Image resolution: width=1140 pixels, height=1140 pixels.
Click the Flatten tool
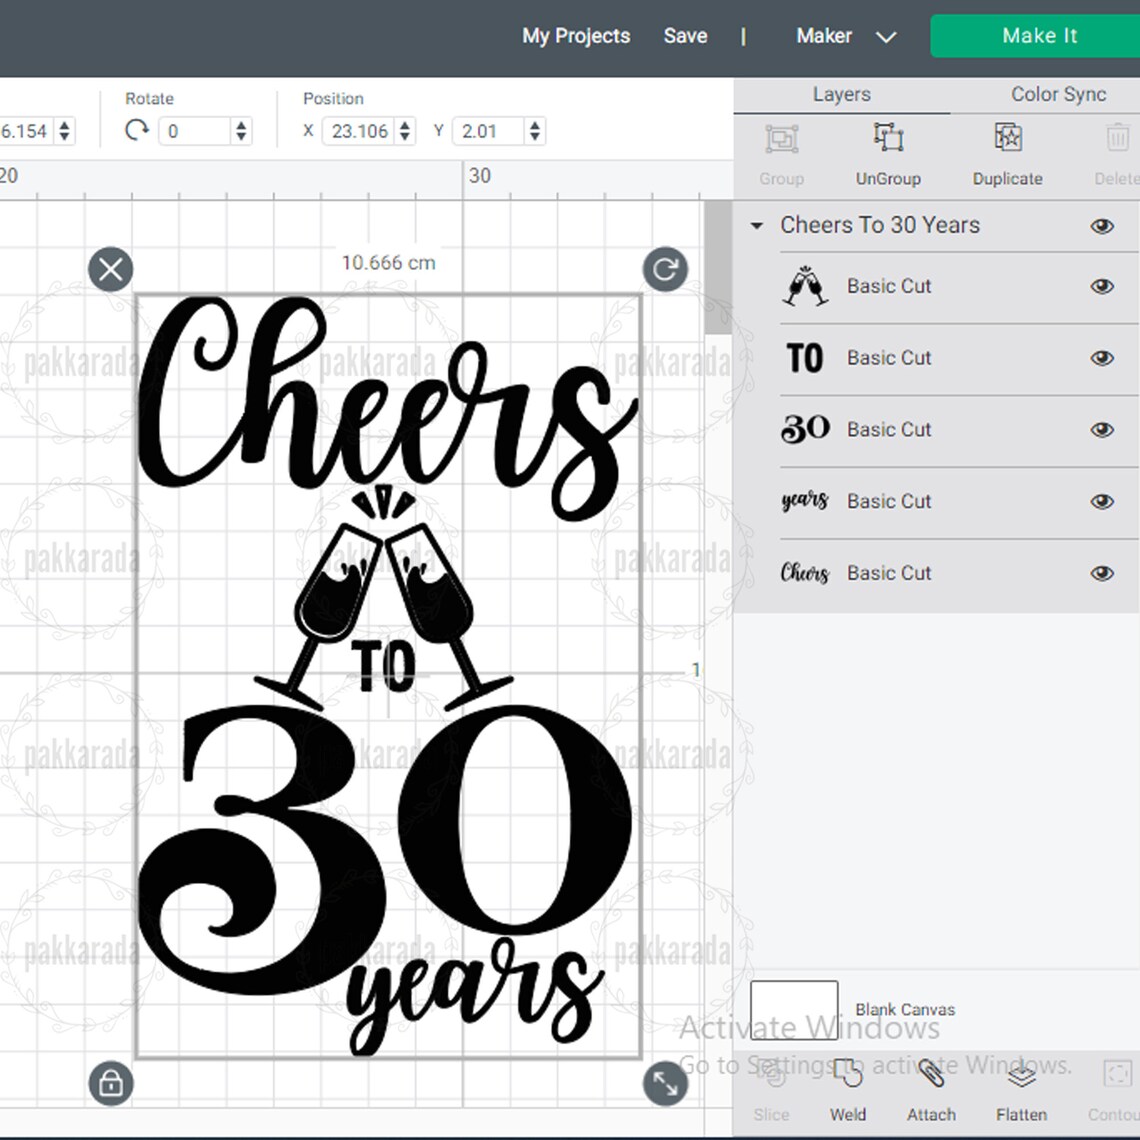(x=1021, y=1095)
